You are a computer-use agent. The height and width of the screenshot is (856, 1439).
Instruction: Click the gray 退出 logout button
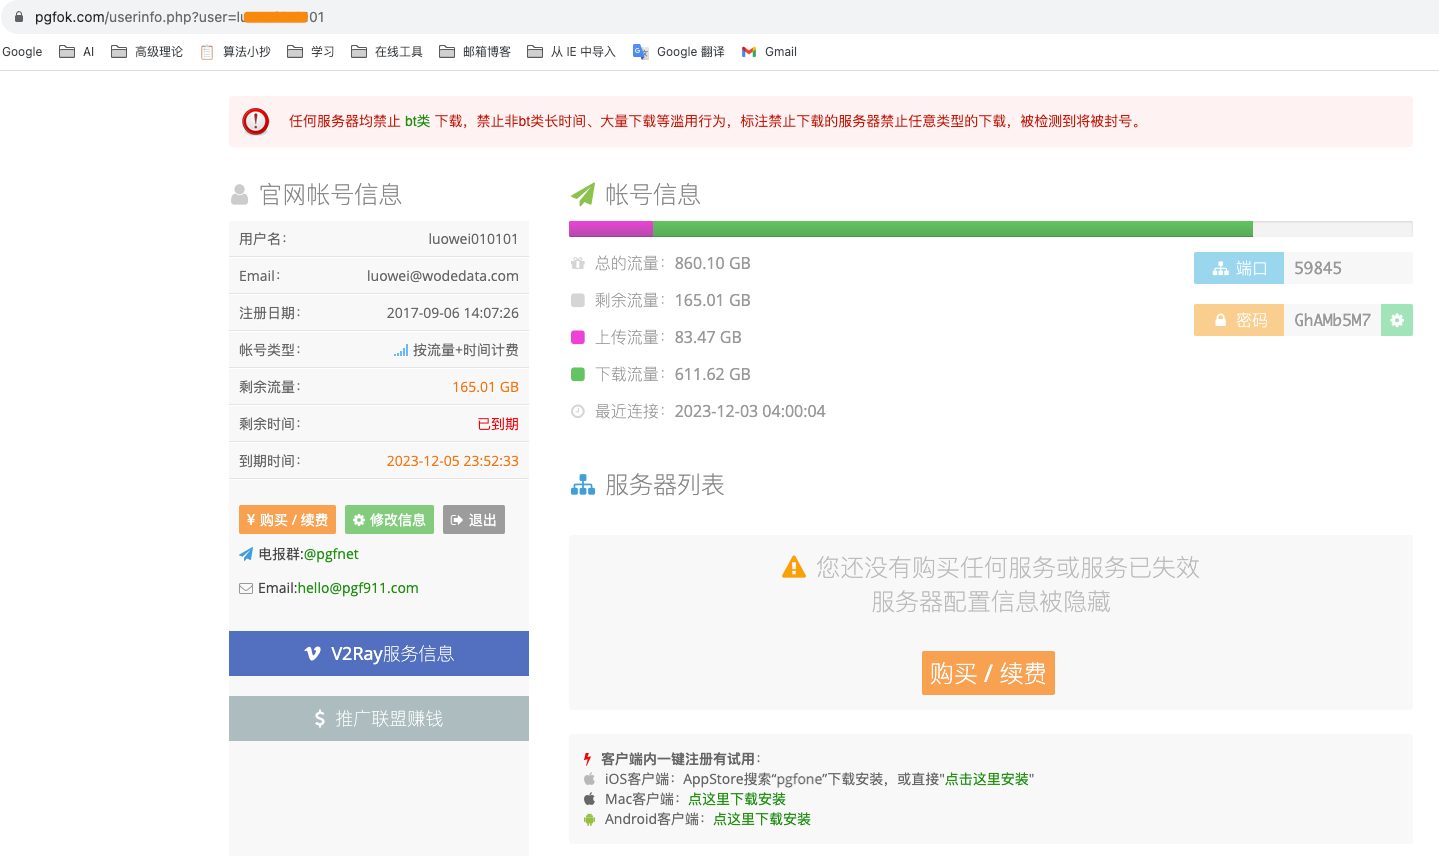(474, 520)
